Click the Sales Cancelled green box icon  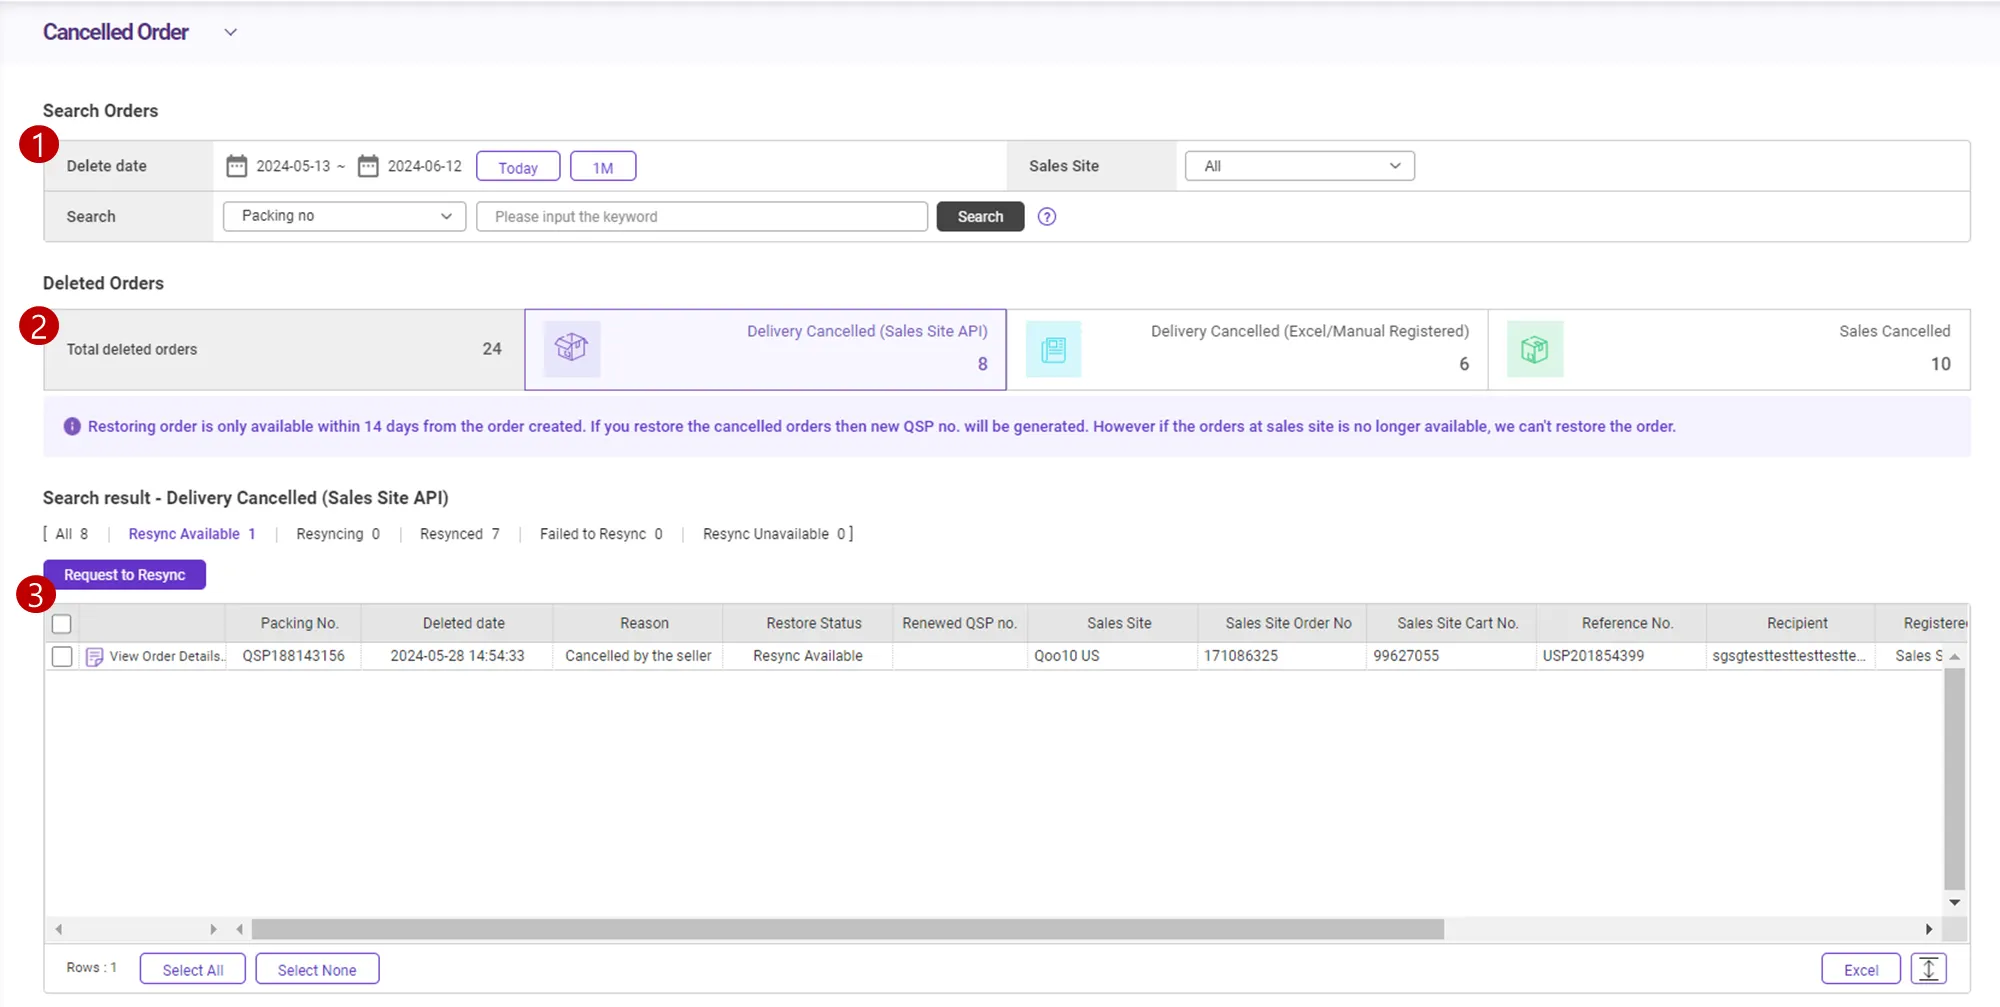tap(1535, 349)
